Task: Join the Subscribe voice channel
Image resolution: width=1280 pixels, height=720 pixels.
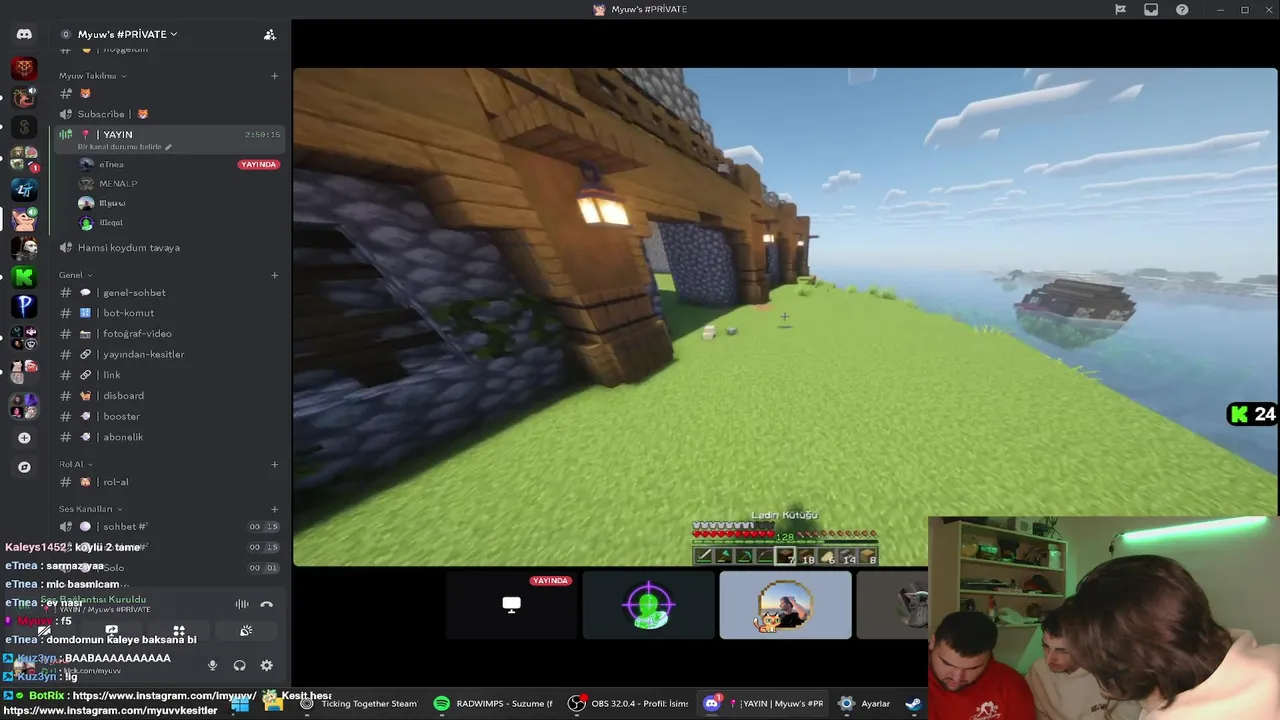Action: click(x=169, y=114)
